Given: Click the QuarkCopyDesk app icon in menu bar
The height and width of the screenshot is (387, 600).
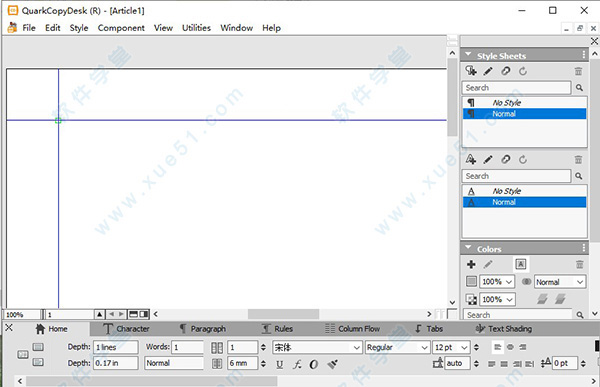Looking at the screenshot, I should coord(12,28).
